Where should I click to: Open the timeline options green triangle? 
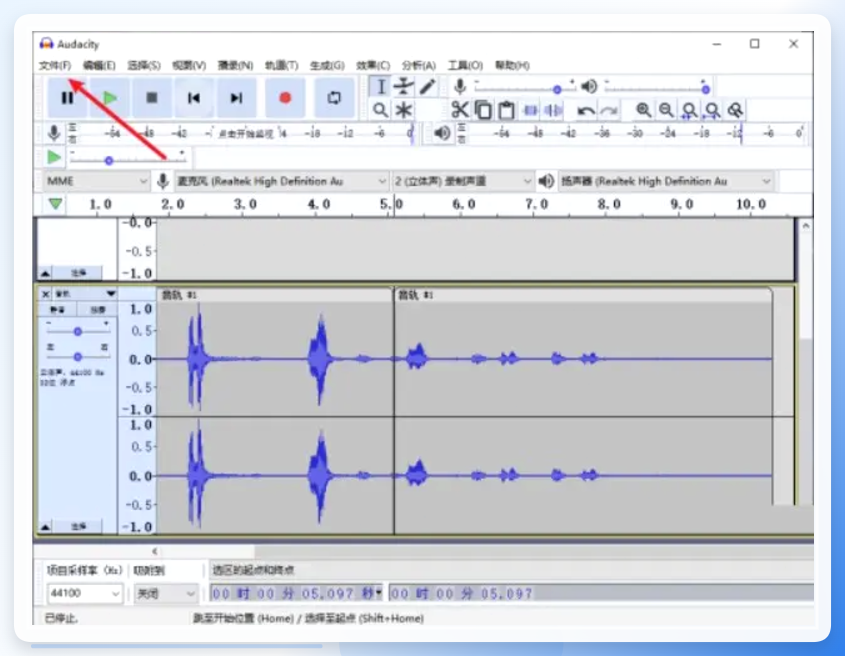[56, 204]
